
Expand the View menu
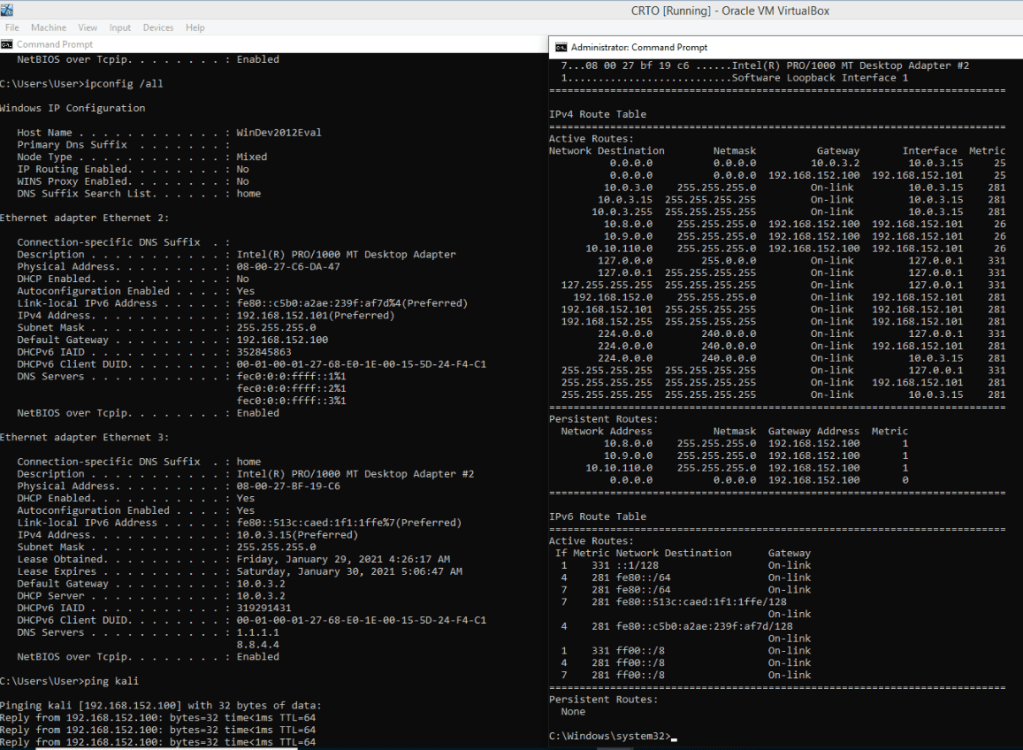pyautogui.click(x=88, y=28)
